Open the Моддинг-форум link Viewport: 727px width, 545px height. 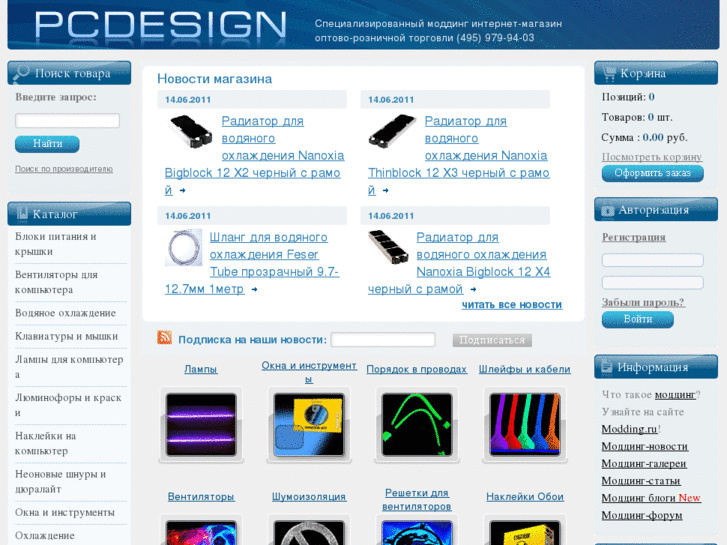(642, 515)
